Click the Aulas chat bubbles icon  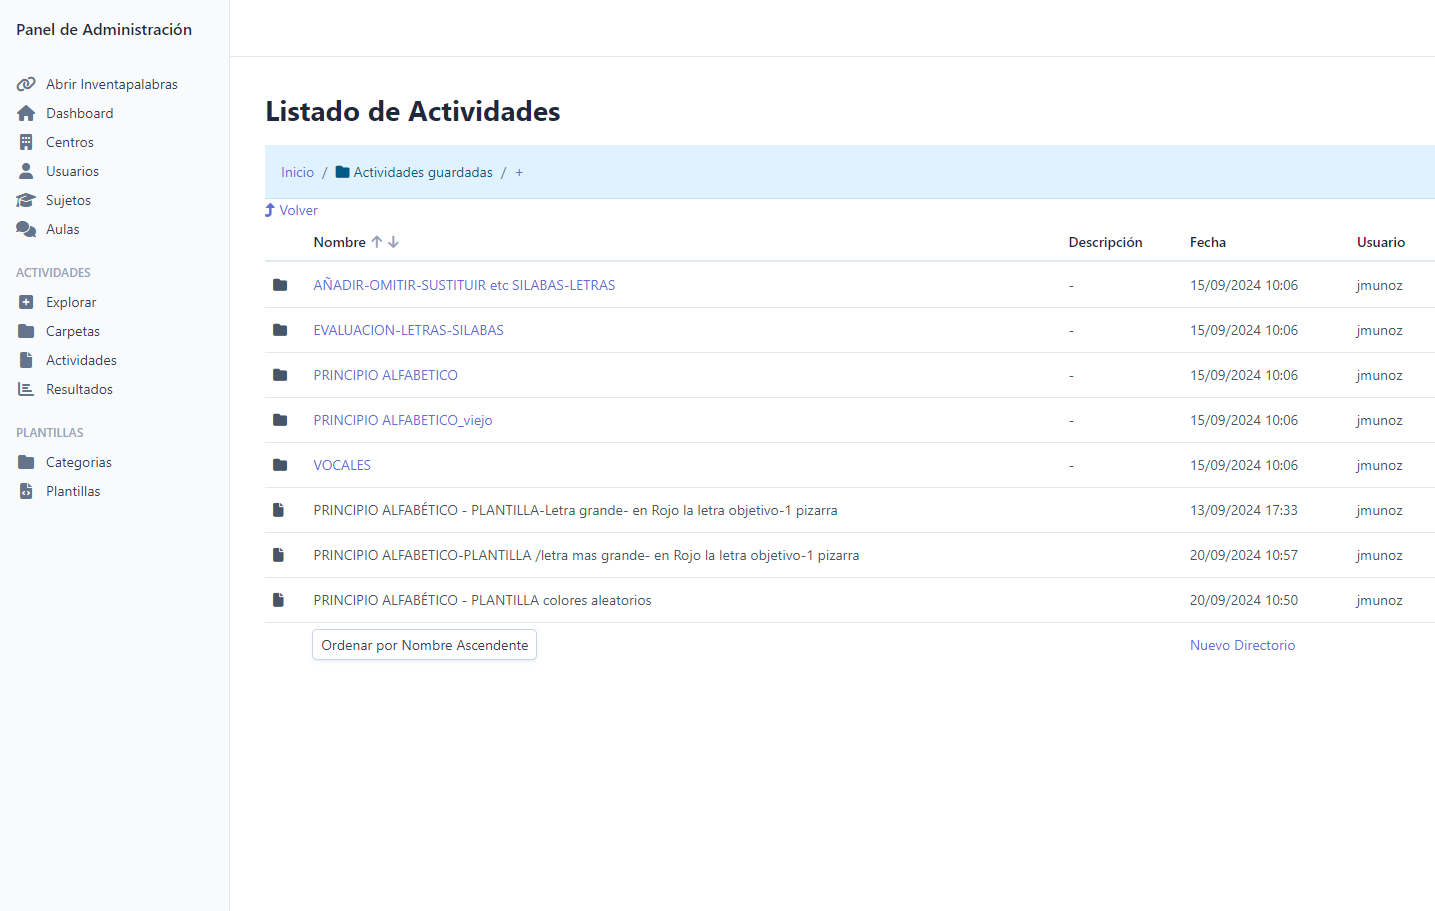(x=26, y=229)
